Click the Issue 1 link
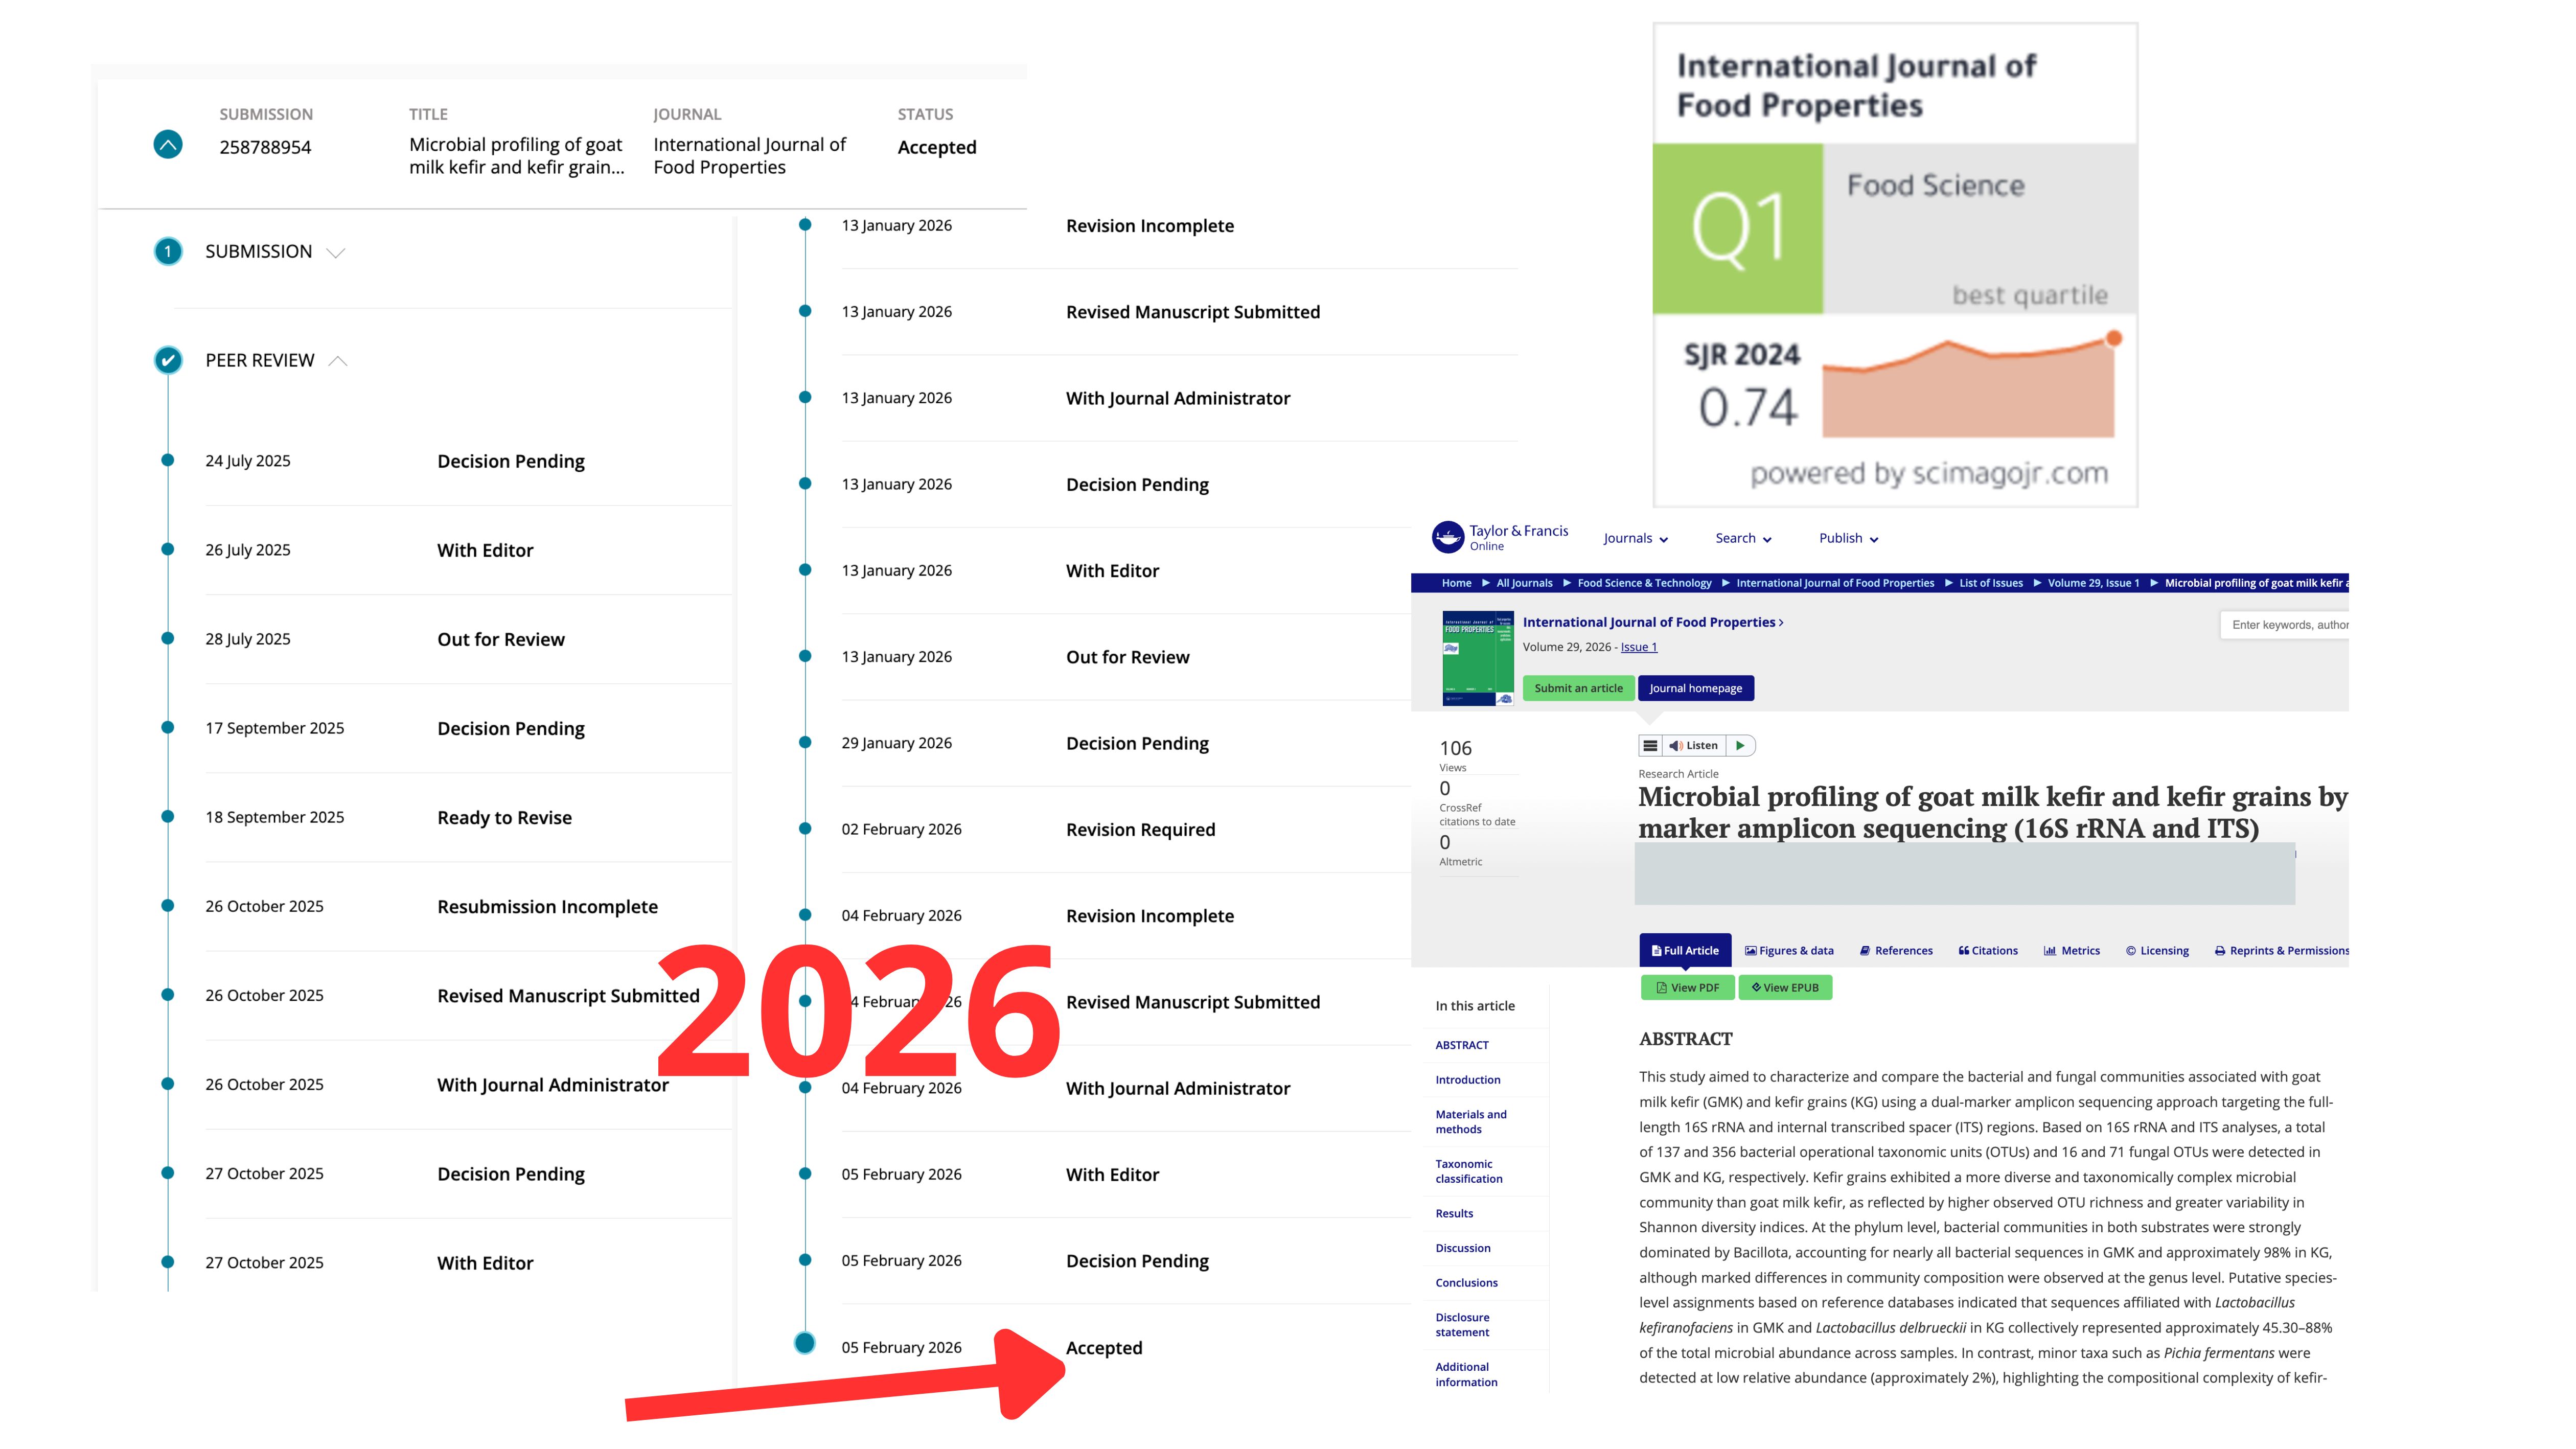 click(x=1638, y=647)
